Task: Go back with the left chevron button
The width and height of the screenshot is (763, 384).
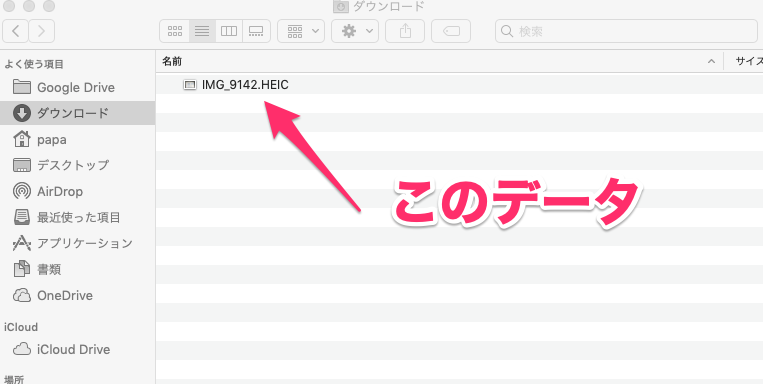Action: (x=16, y=32)
